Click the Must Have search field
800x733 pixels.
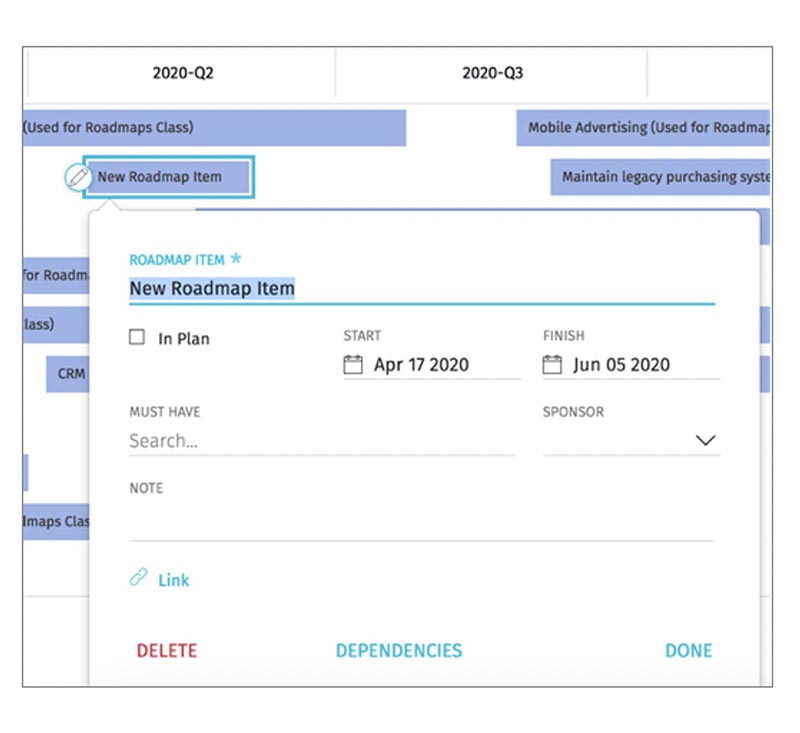(322, 441)
